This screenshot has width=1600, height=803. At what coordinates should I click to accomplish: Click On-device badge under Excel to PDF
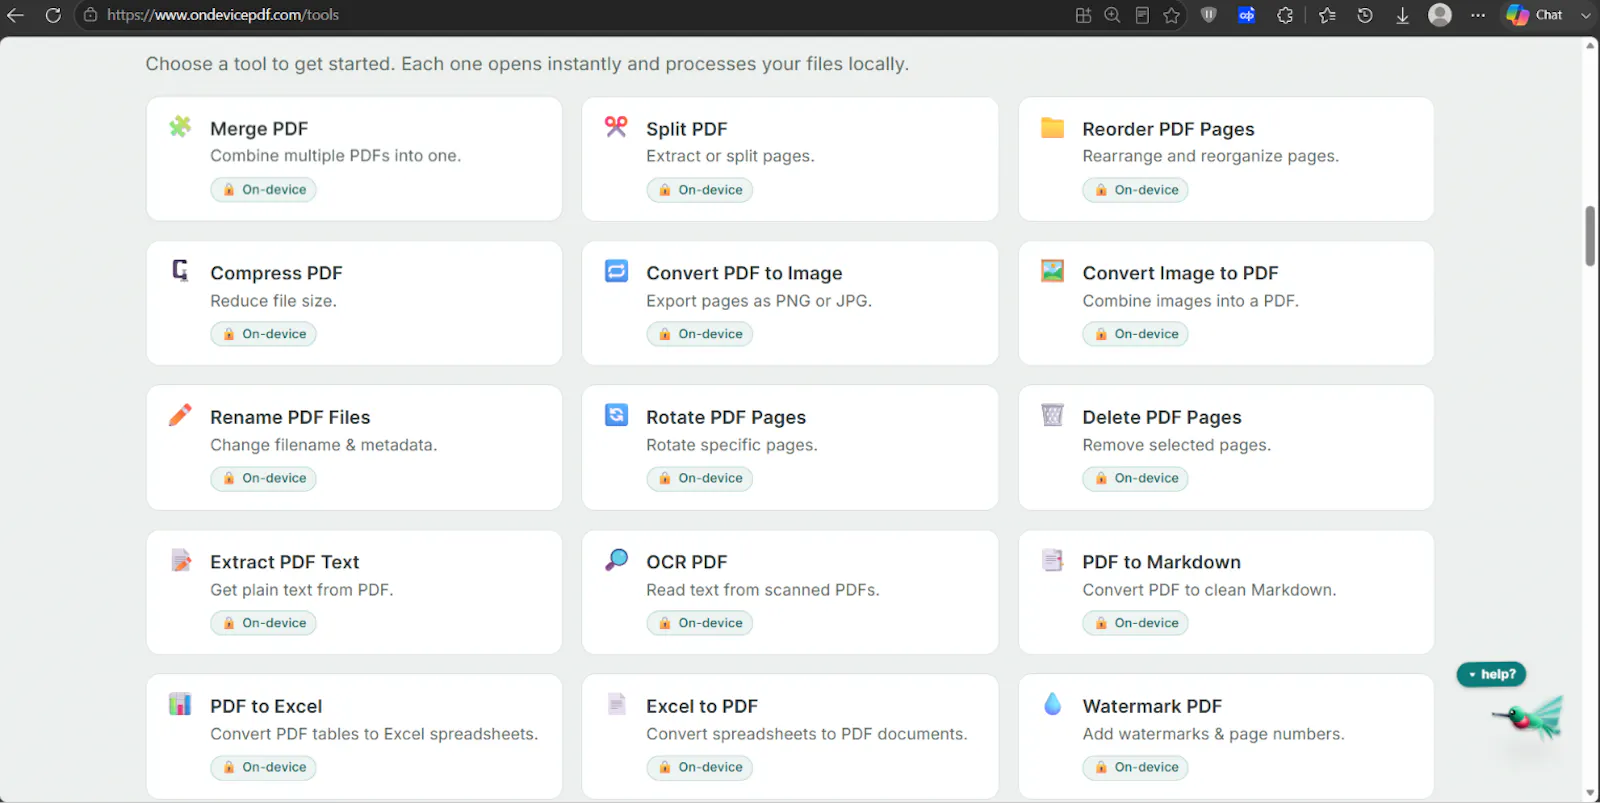click(699, 767)
